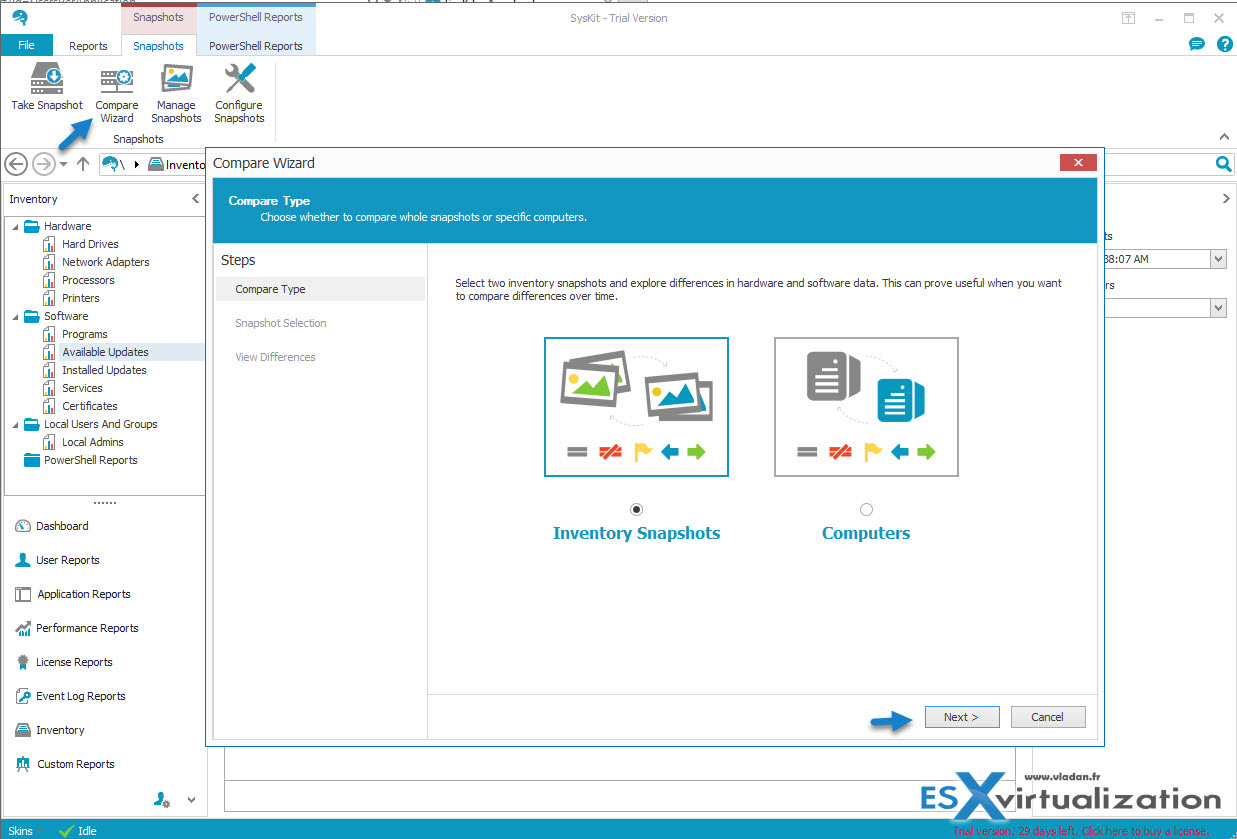The image size is (1237, 839).
Task: Click the search magnifier icon
Action: (1223, 164)
